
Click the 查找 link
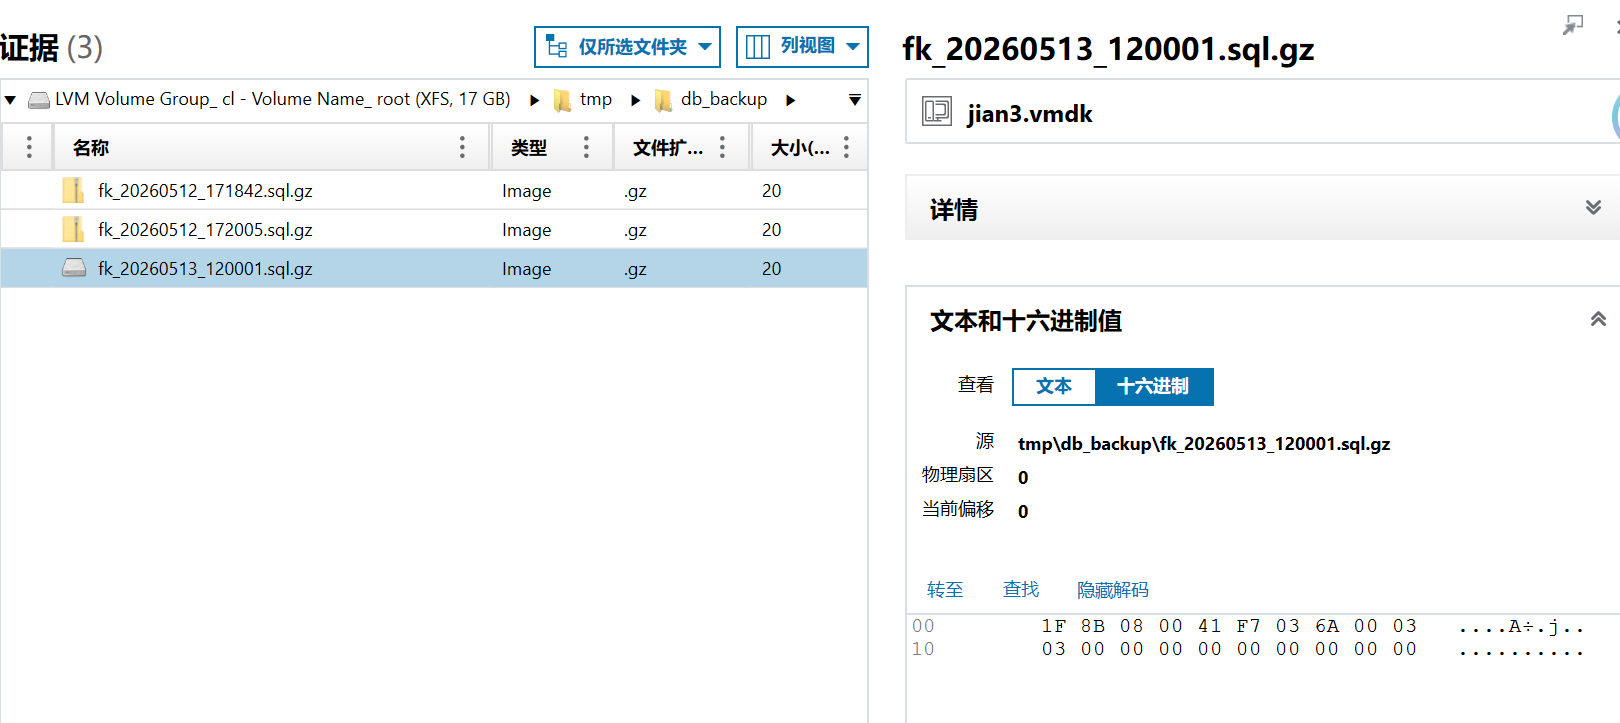[x=1021, y=590]
